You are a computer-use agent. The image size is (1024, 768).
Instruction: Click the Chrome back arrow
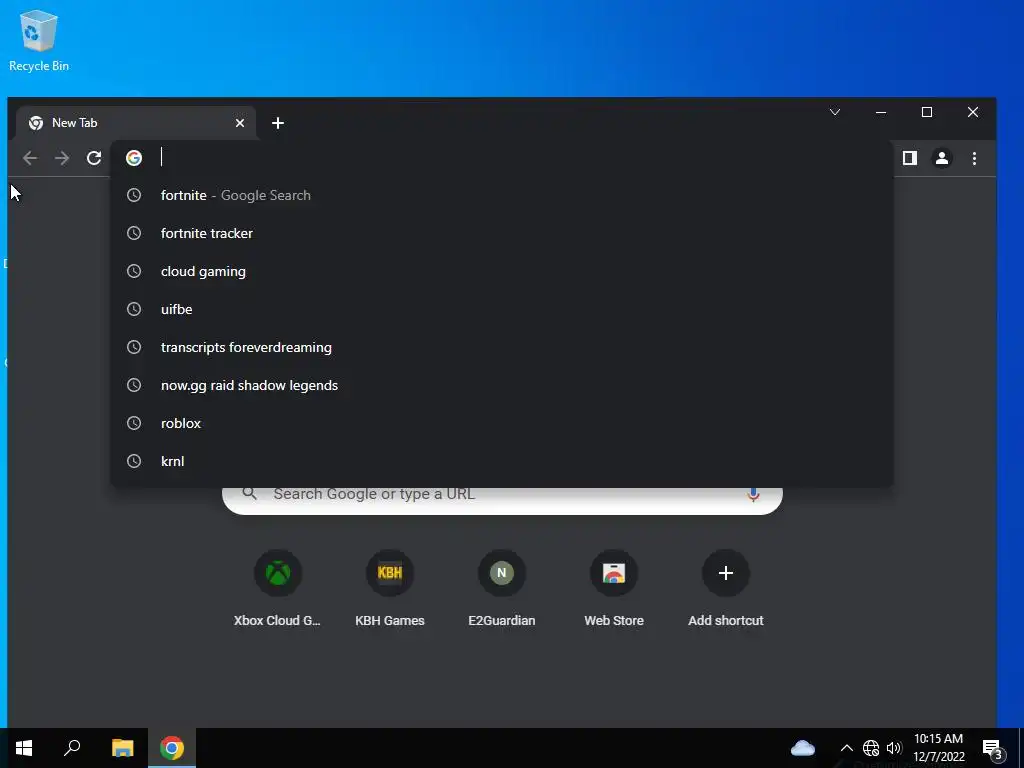coord(30,158)
